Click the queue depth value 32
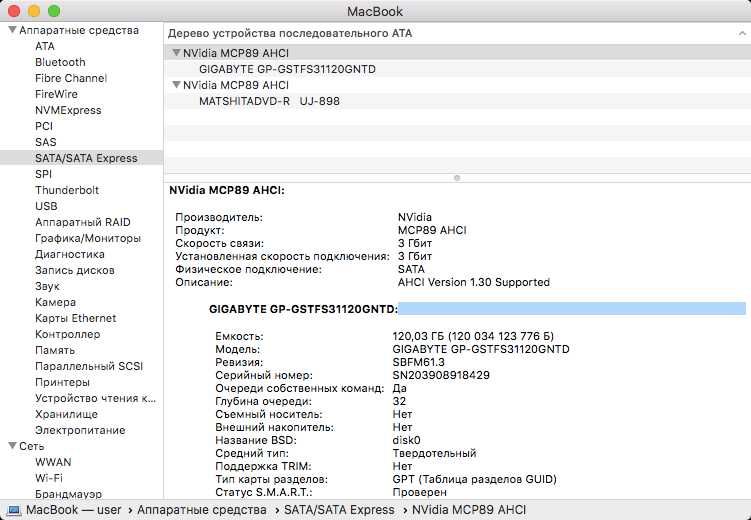Image resolution: width=751 pixels, height=520 pixels. coord(399,401)
